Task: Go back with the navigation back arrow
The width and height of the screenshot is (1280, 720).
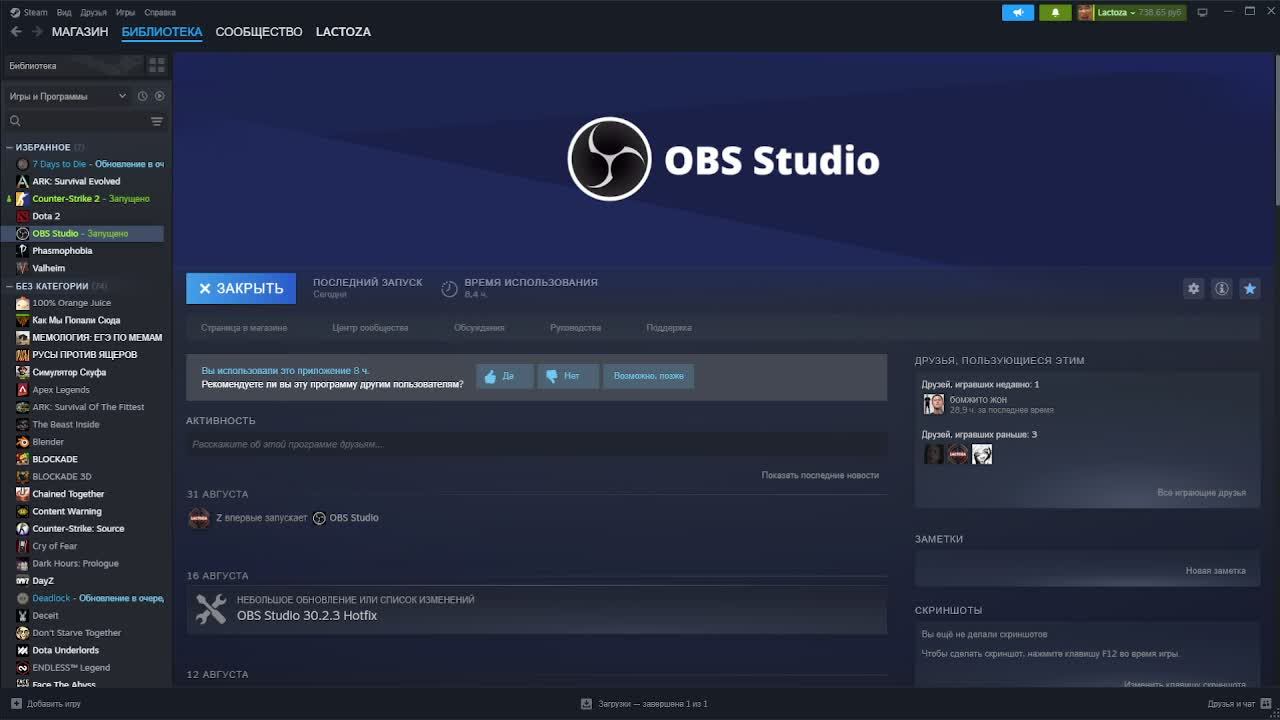Action: coord(16,32)
